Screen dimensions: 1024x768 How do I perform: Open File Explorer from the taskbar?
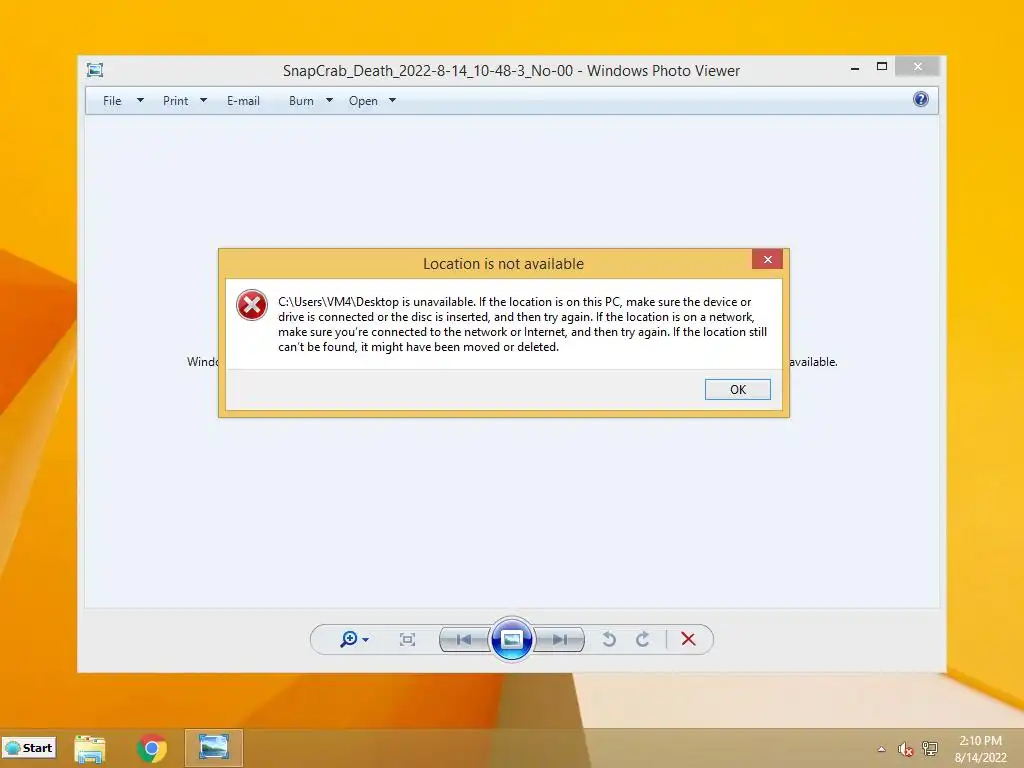[x=89, y=748]
